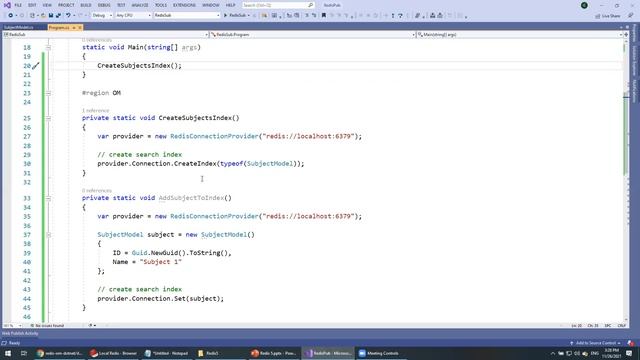Viewport: 640px width, 360px height.
Task: Open the Debug configuration dropdown
Action: 102,16
